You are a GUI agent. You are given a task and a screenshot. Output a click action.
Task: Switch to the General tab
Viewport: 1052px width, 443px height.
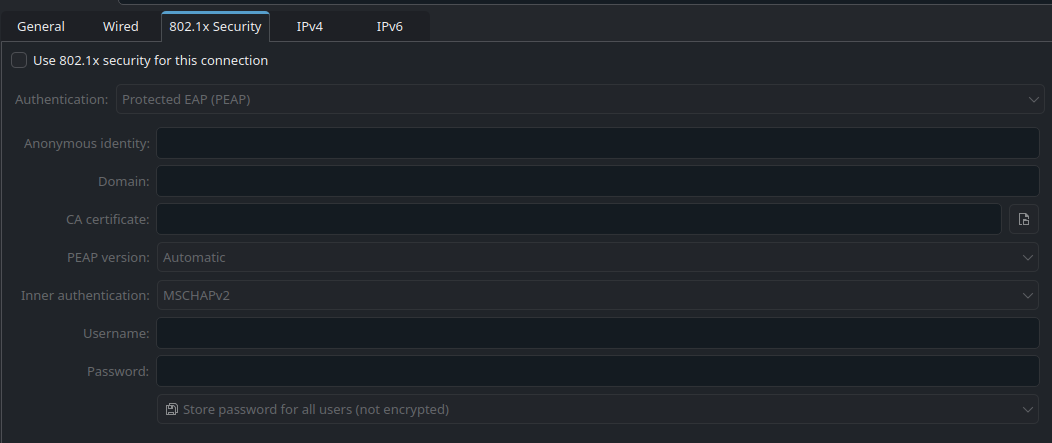tap(41, 27)
